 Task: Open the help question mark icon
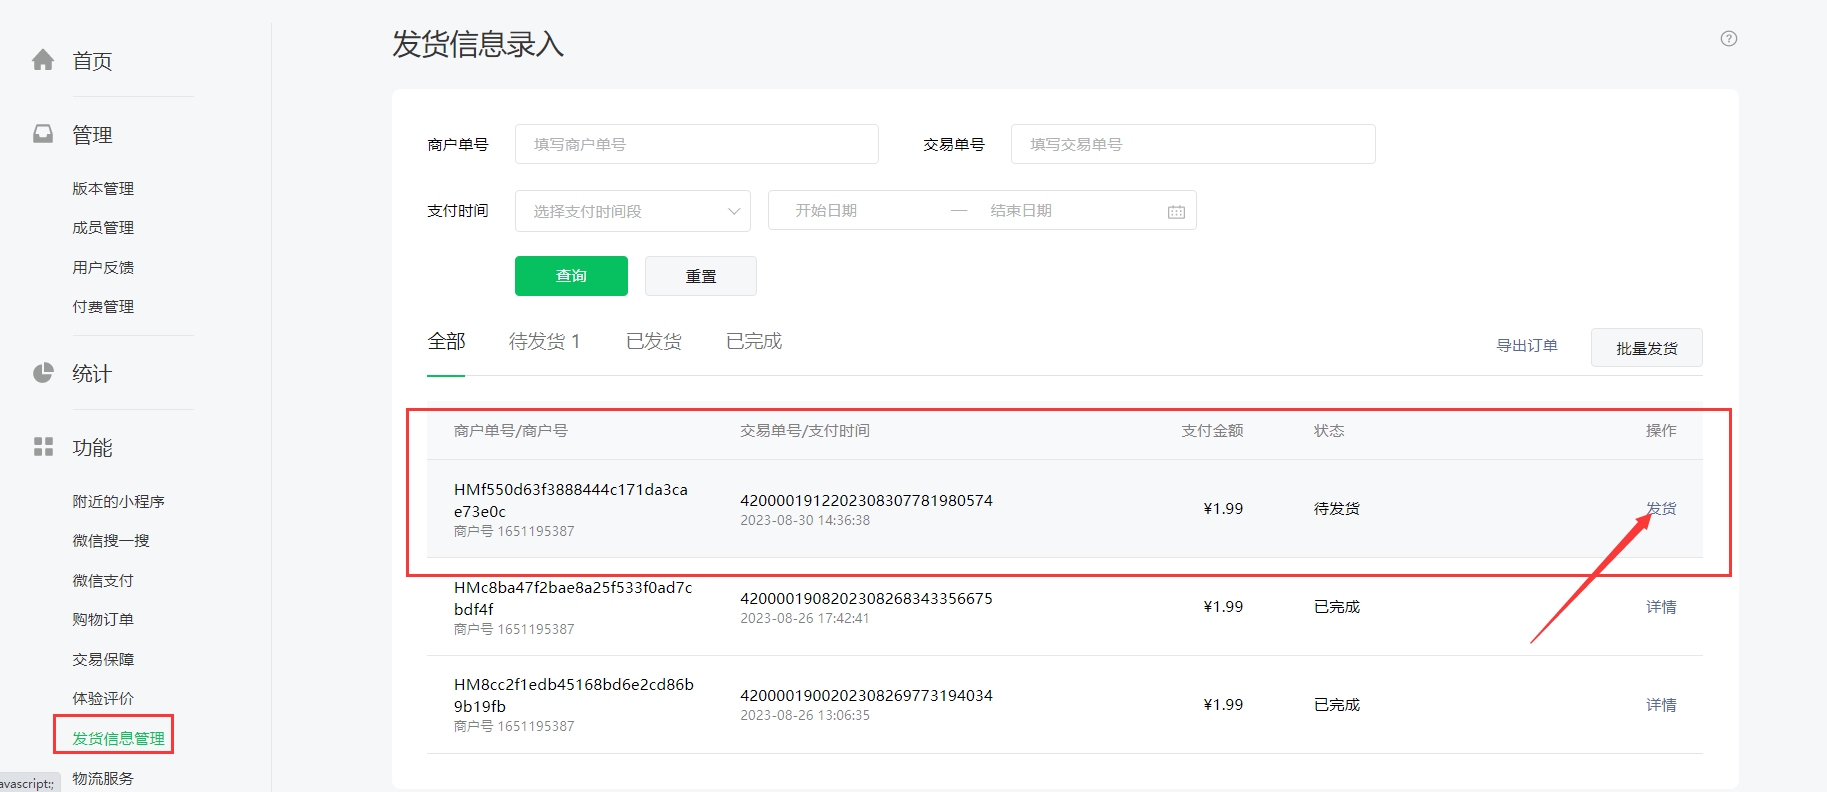pos(1728,39)
